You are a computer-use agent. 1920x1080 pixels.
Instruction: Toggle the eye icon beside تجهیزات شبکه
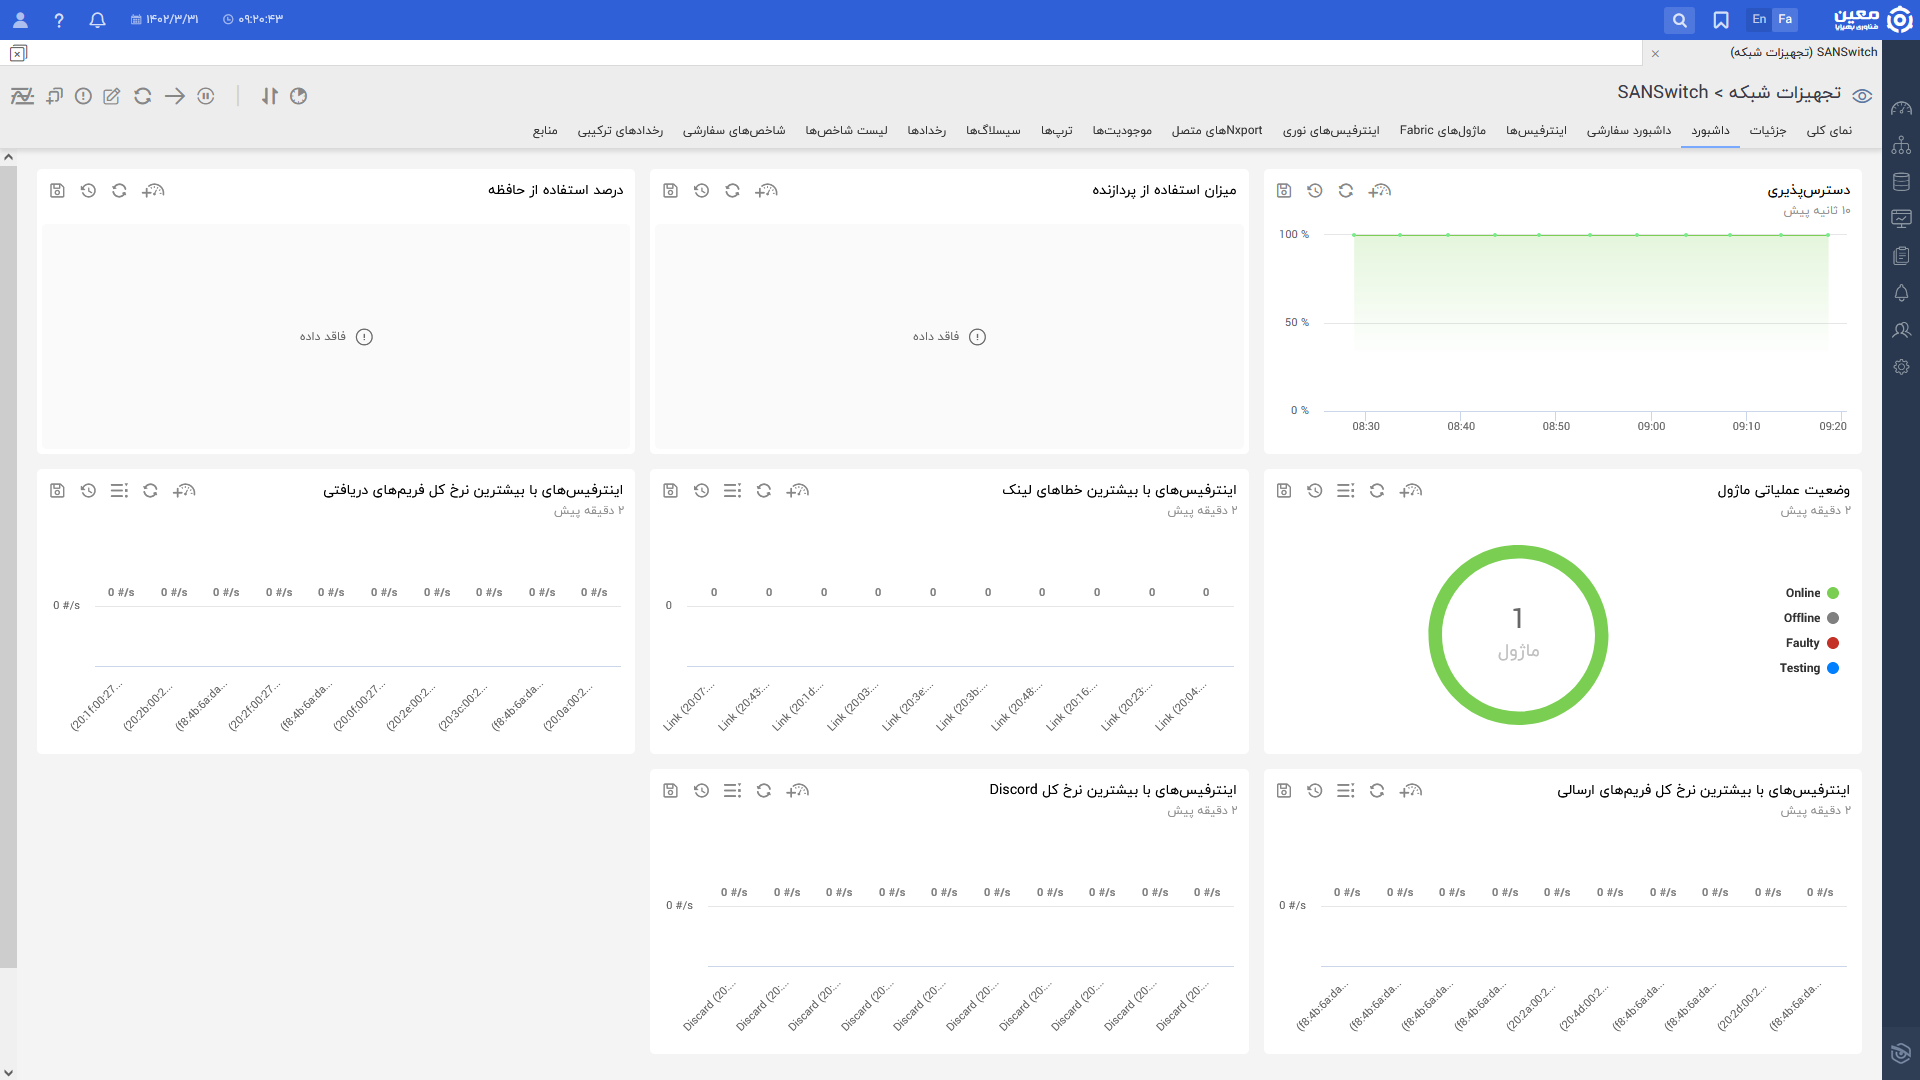tap(1862, 96)
